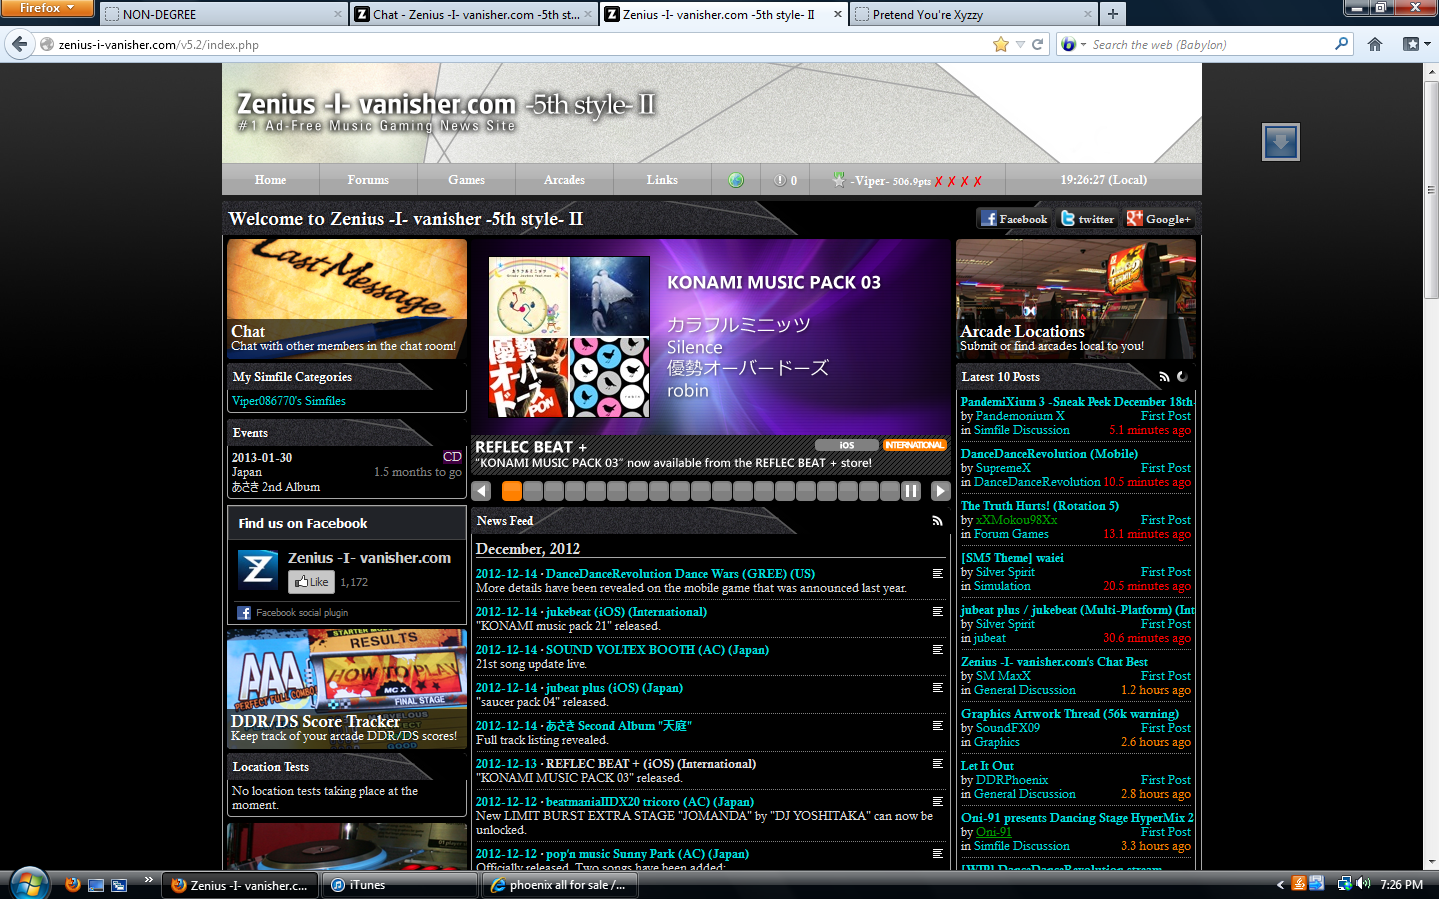The width and height of the screenshot is (1439, 899).
Task: Expand the REFLEC BEAT + news entry
Action: tap(937, 764)
